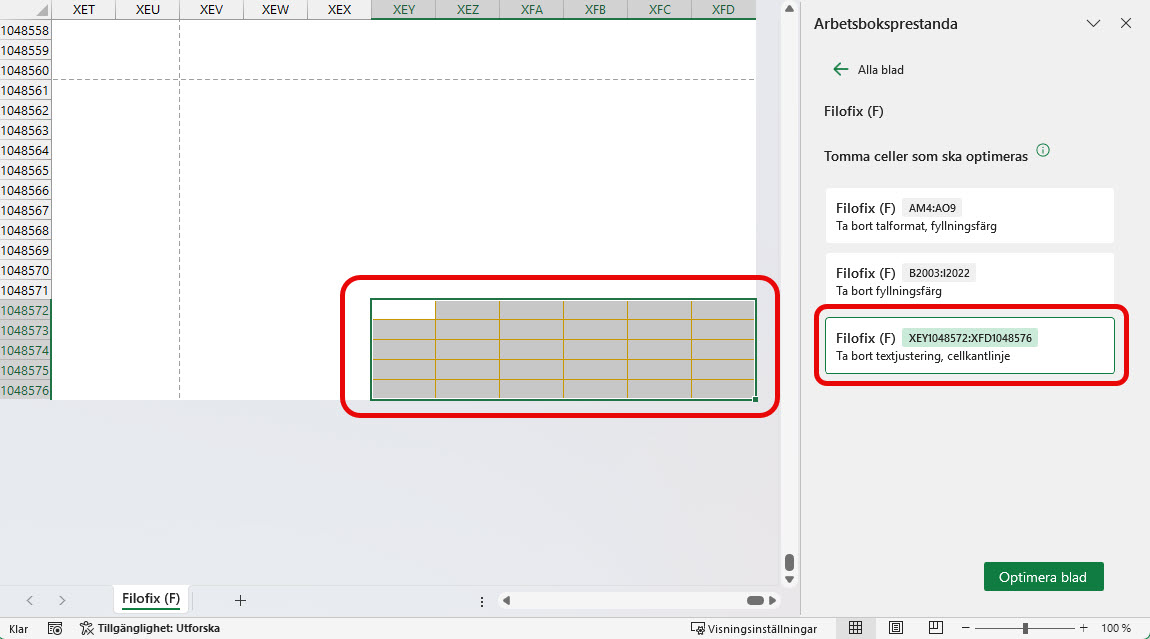Go back to Alla blad

pyautogui.click(x=868, y=70)
